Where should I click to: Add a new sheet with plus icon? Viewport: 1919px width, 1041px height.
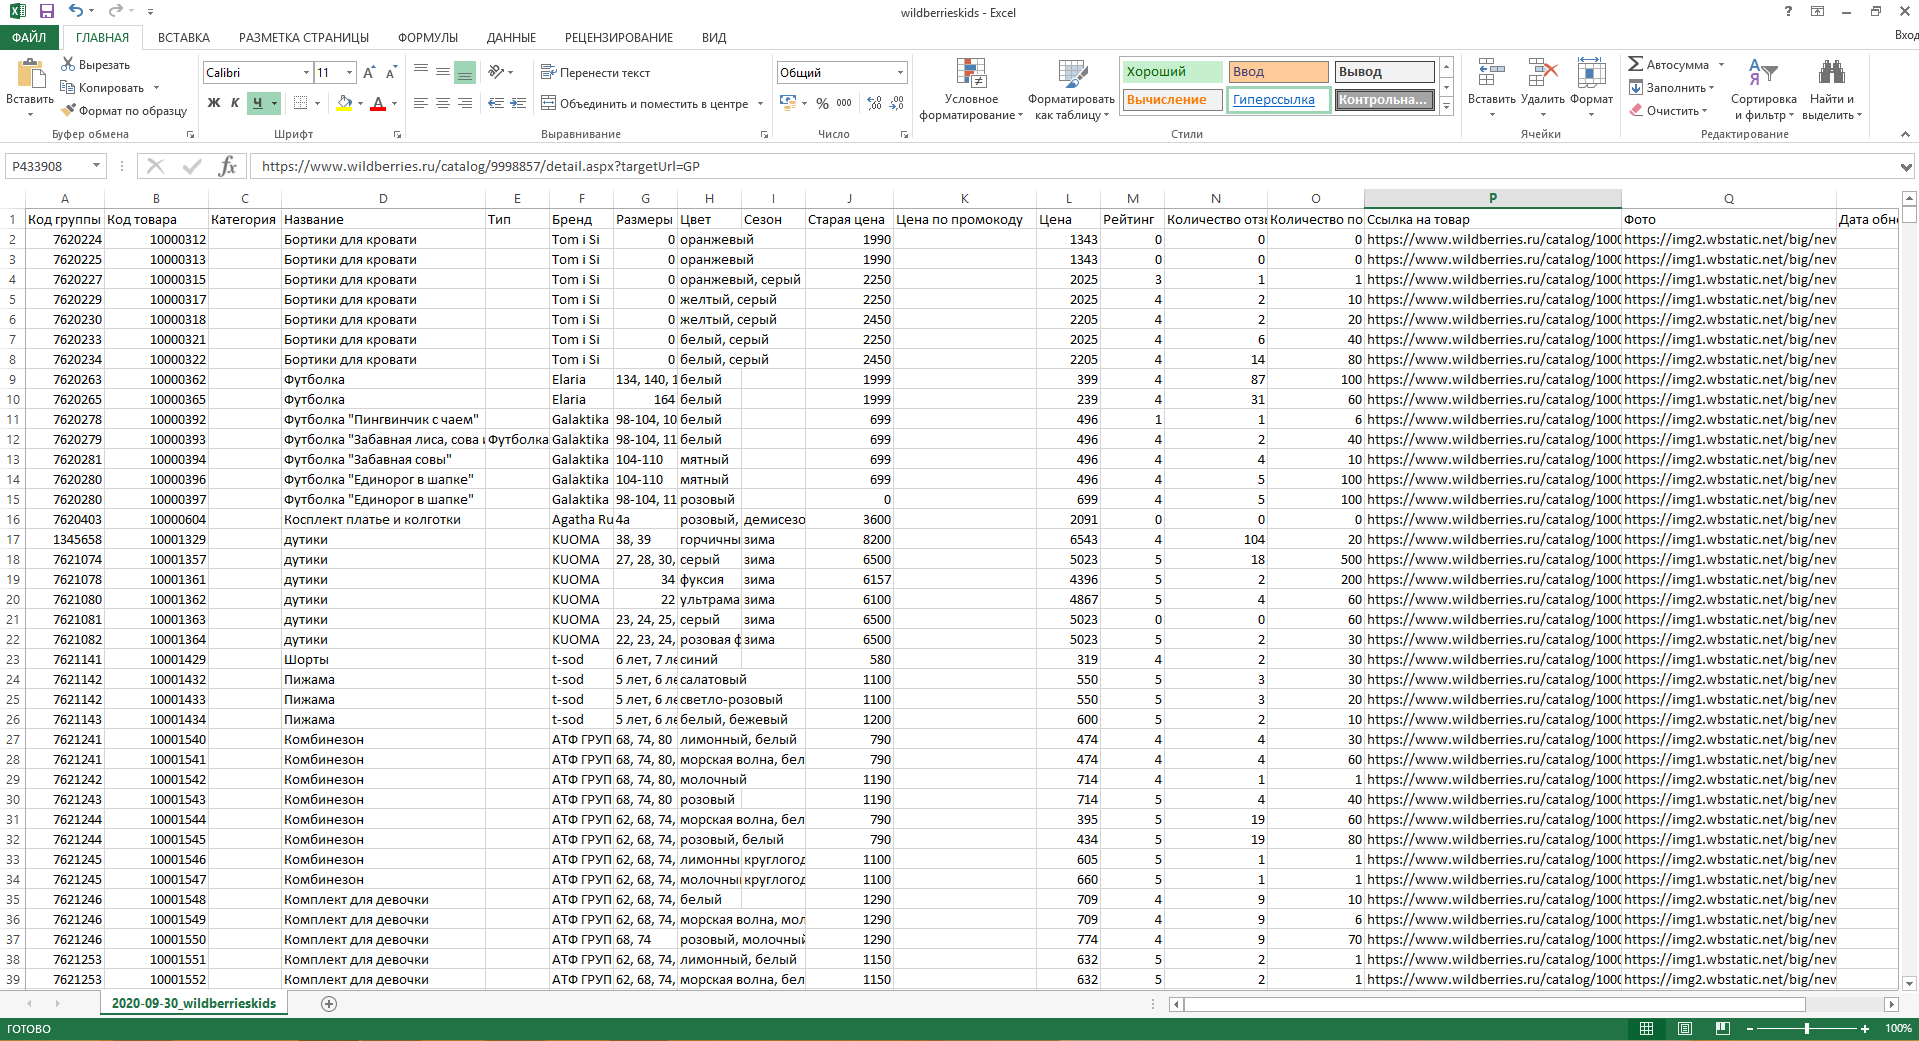coord(329,1003)
